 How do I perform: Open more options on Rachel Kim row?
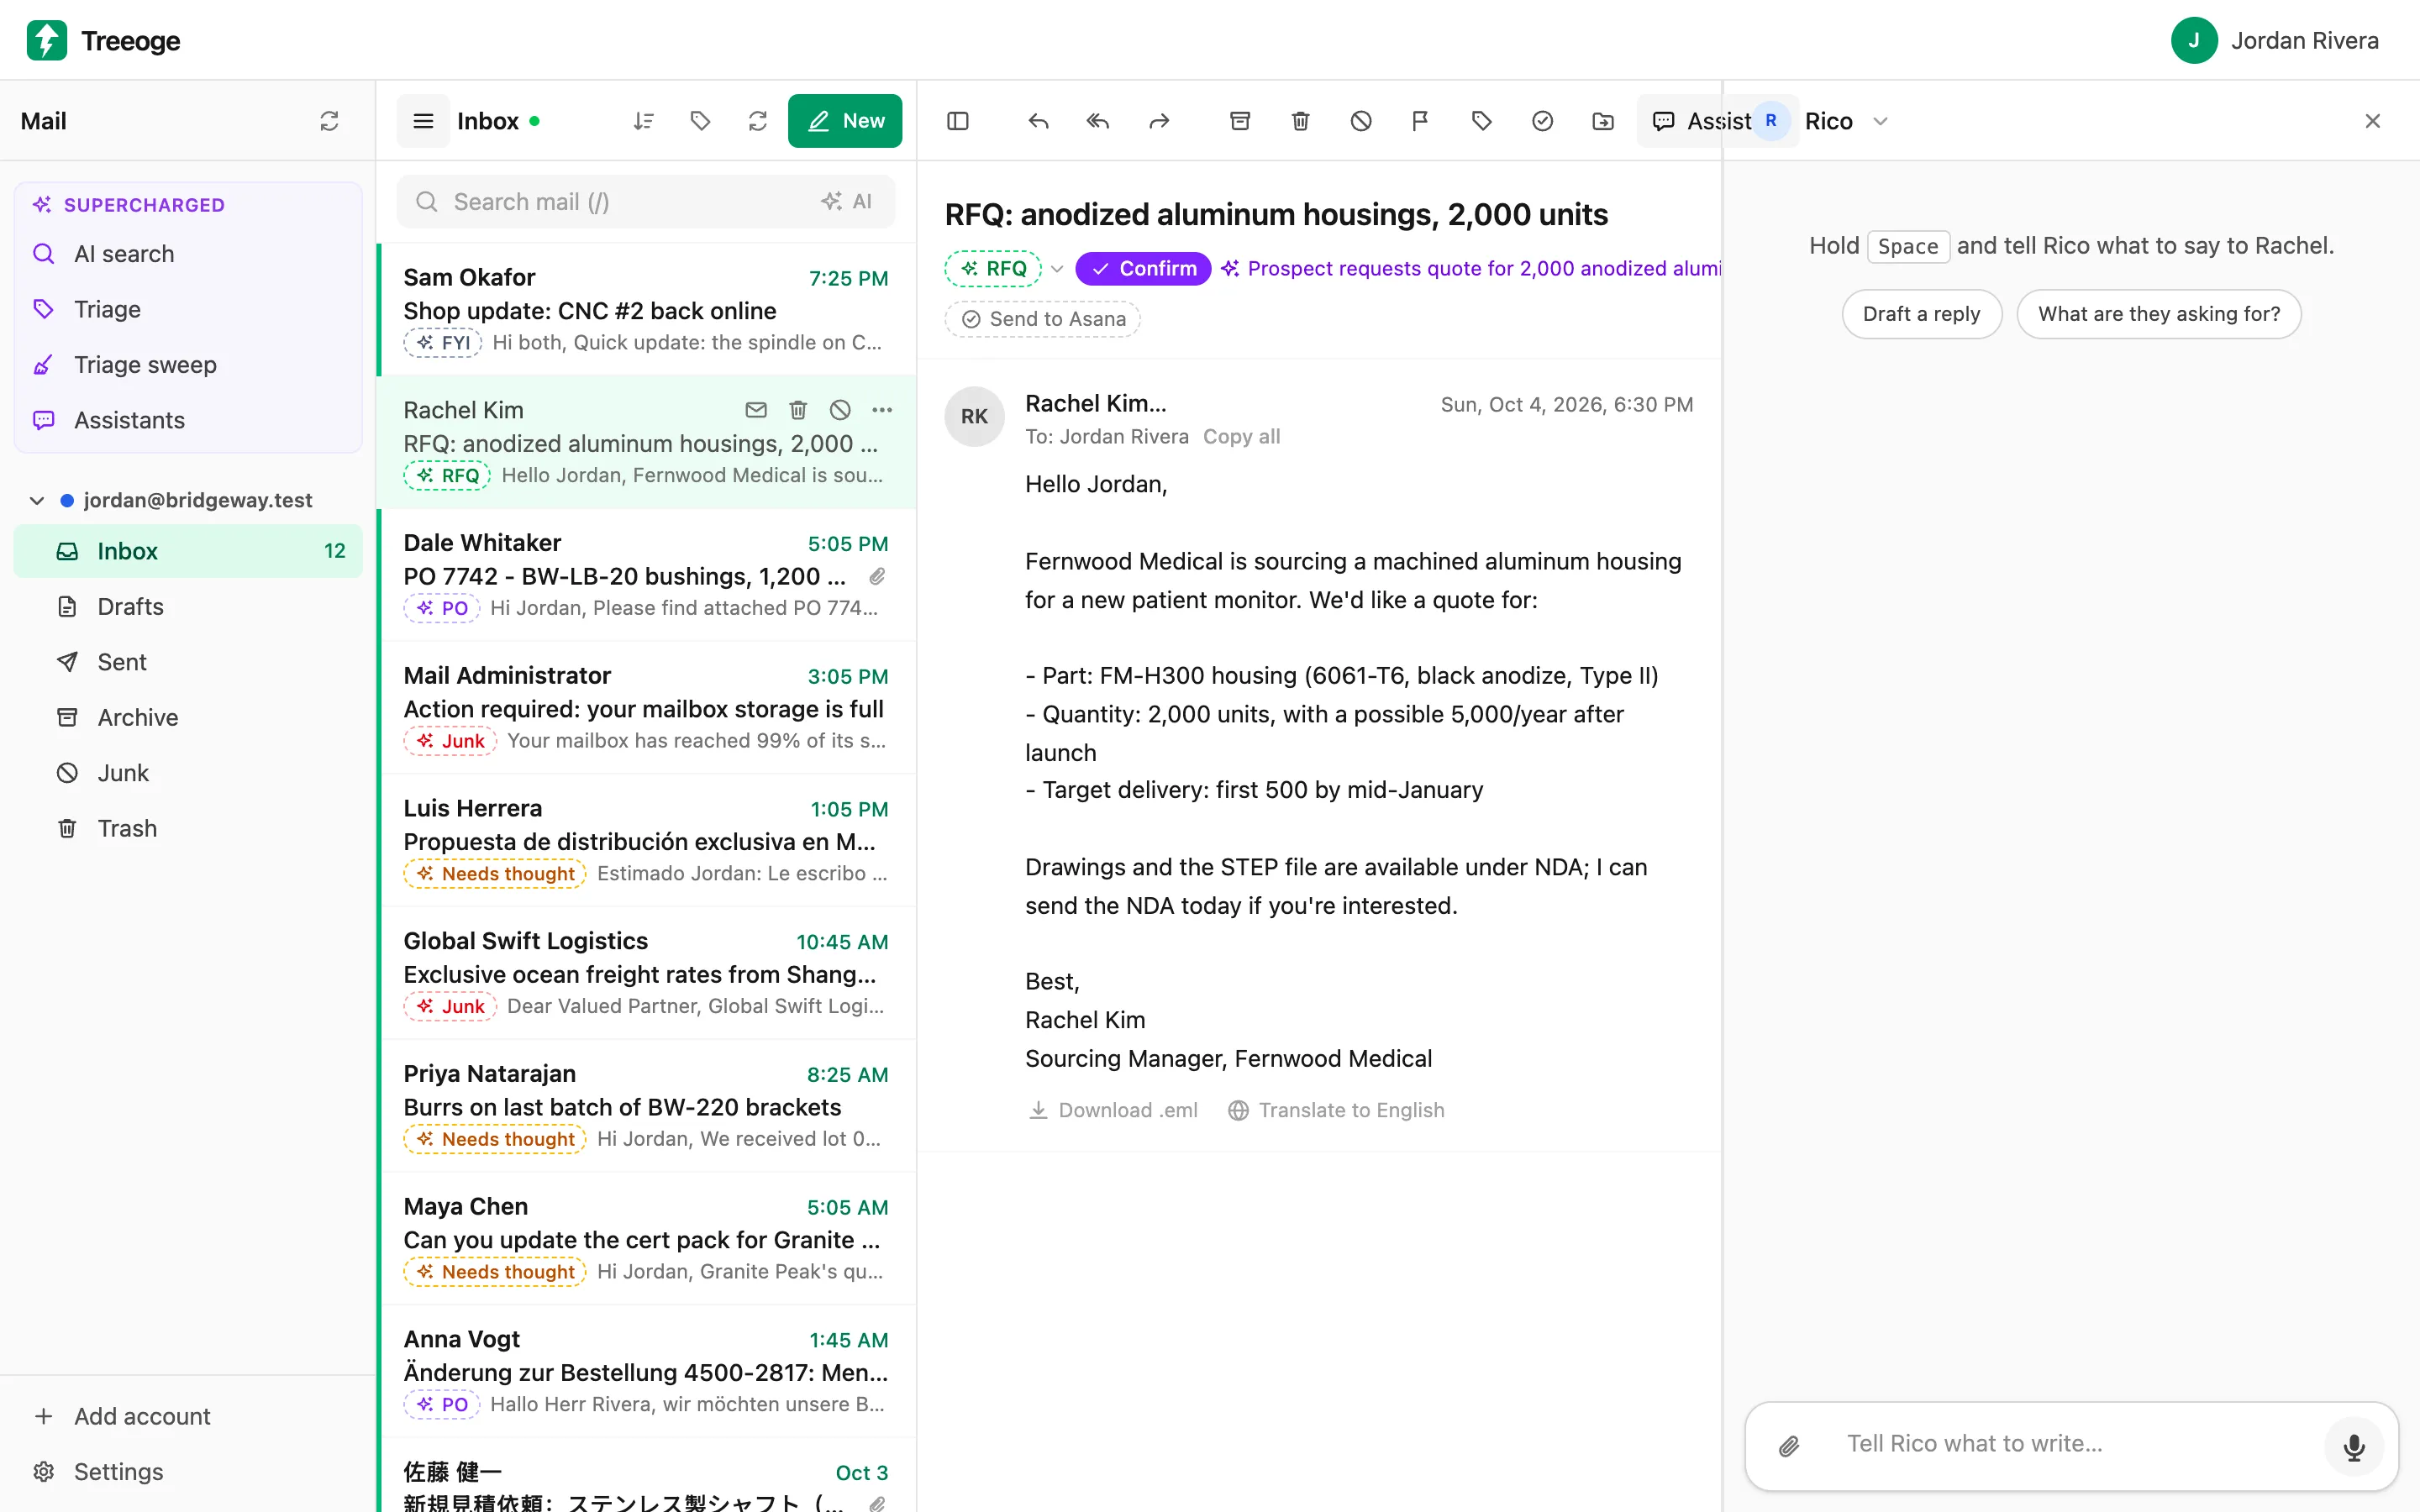(882, 410)
